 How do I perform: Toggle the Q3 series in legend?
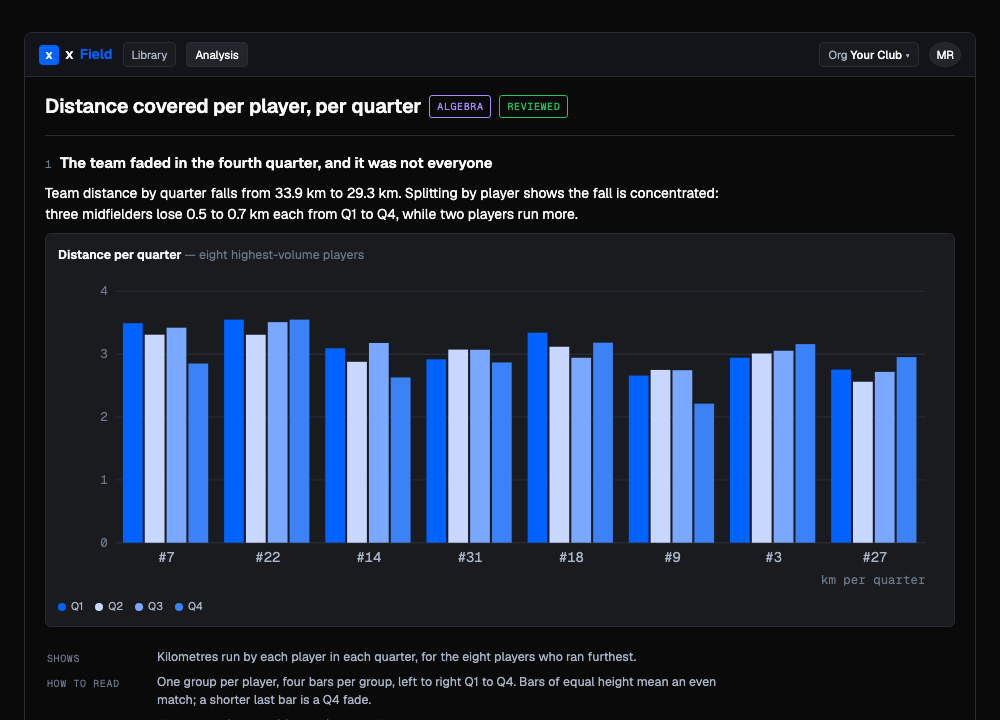pos(149,606)
